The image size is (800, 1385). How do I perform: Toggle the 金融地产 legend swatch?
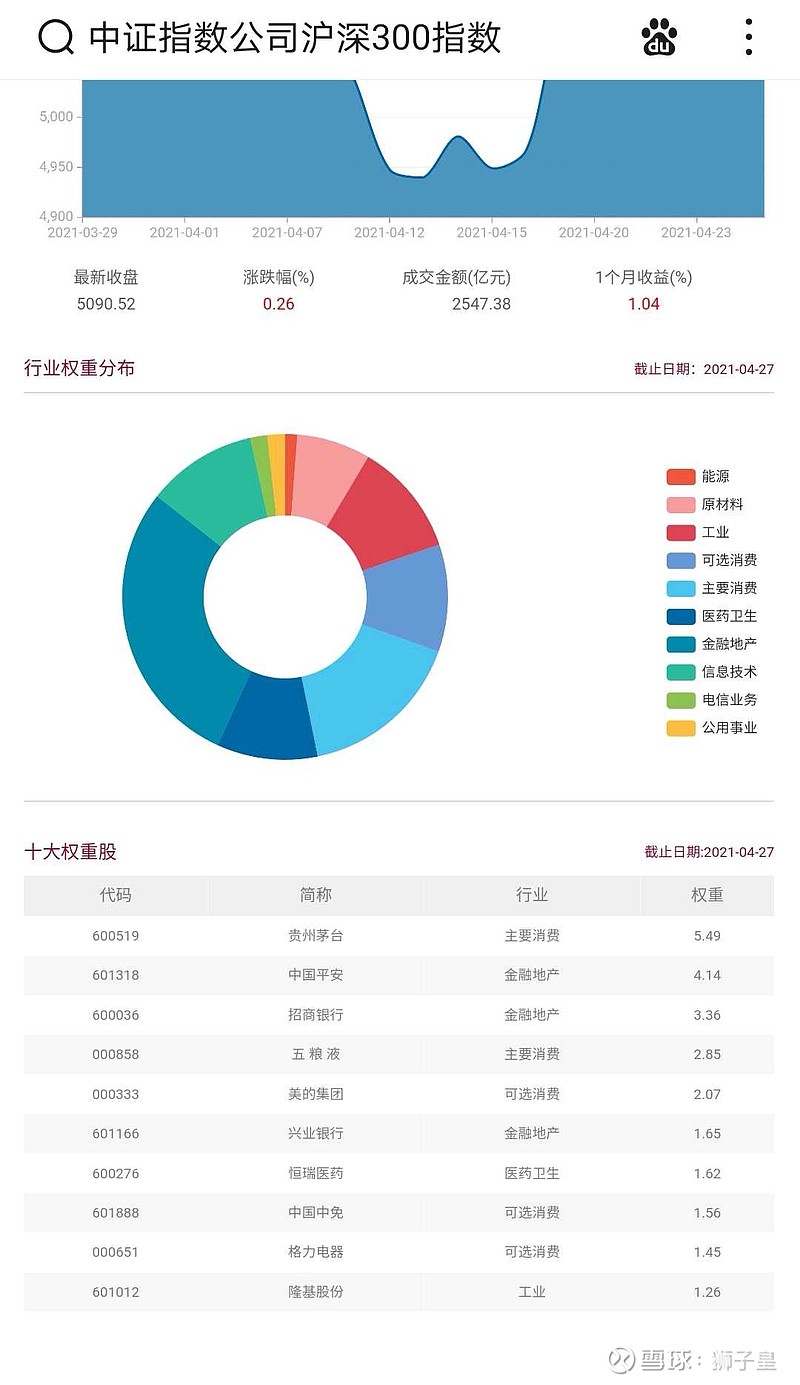tap(681, 644)
